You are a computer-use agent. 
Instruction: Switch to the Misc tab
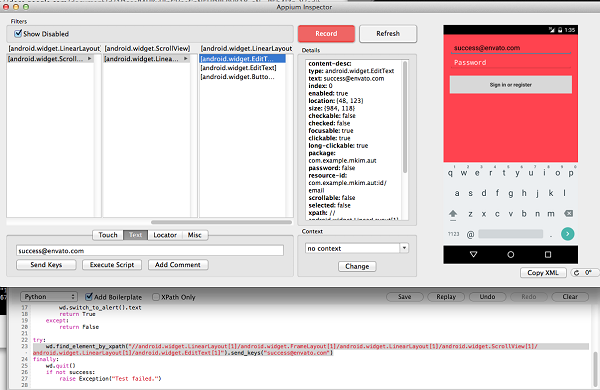click(194, 235)
